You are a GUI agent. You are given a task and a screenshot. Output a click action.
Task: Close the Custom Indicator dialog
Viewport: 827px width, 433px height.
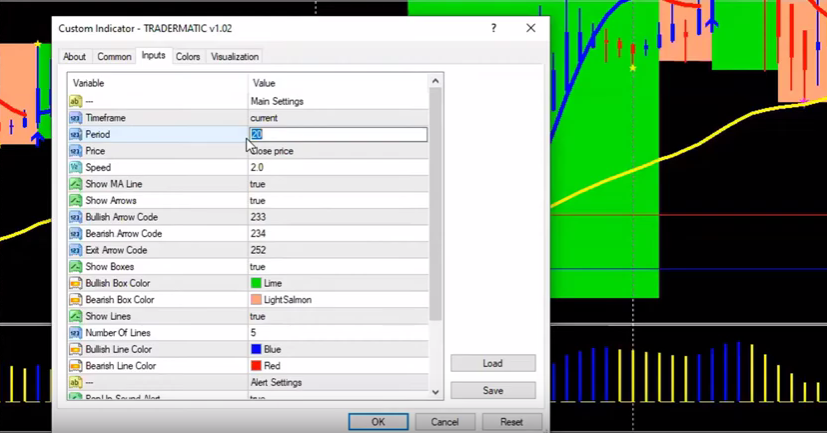coord(531,28)
